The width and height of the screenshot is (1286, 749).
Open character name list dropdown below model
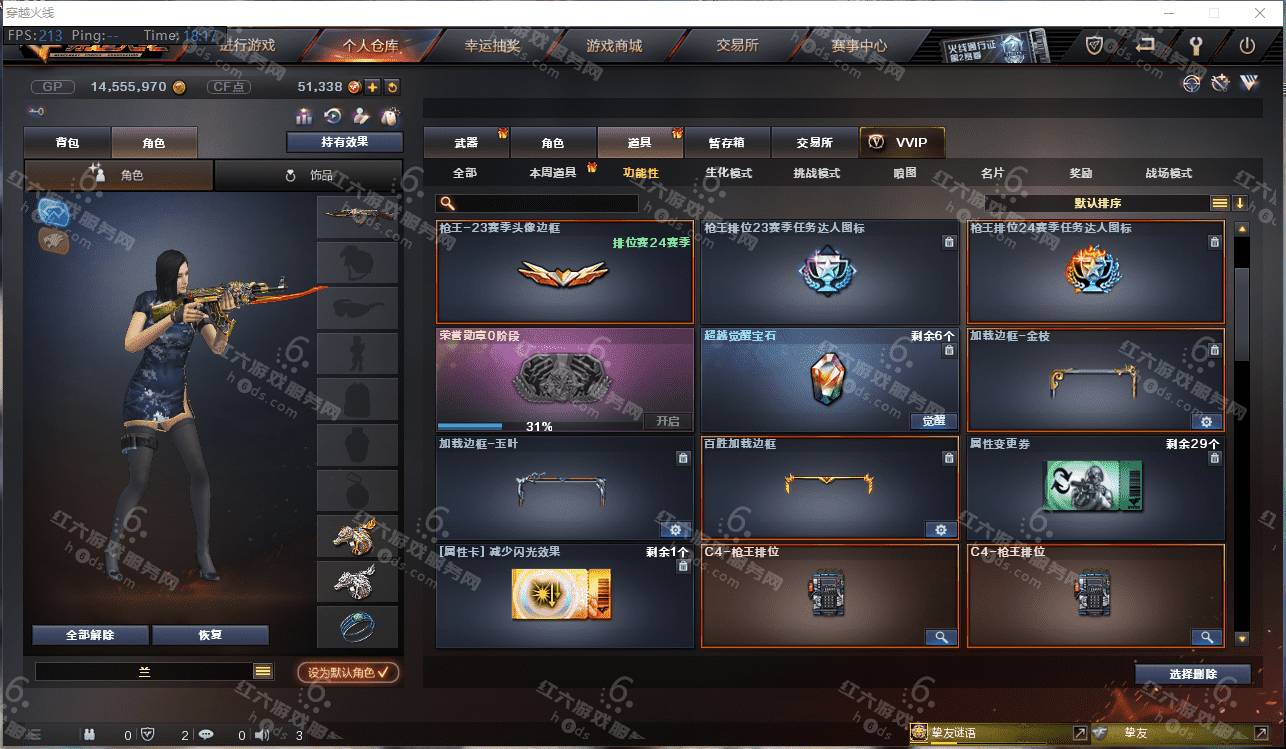click(x=263, y=672)
